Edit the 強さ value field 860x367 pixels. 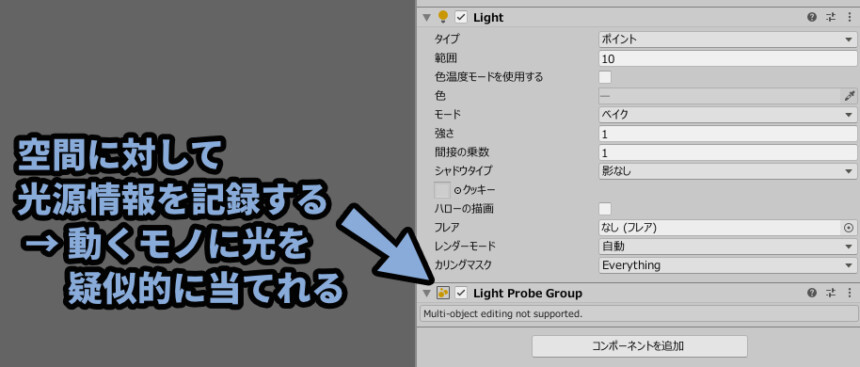pyautogui.click(x=727, y=134)
